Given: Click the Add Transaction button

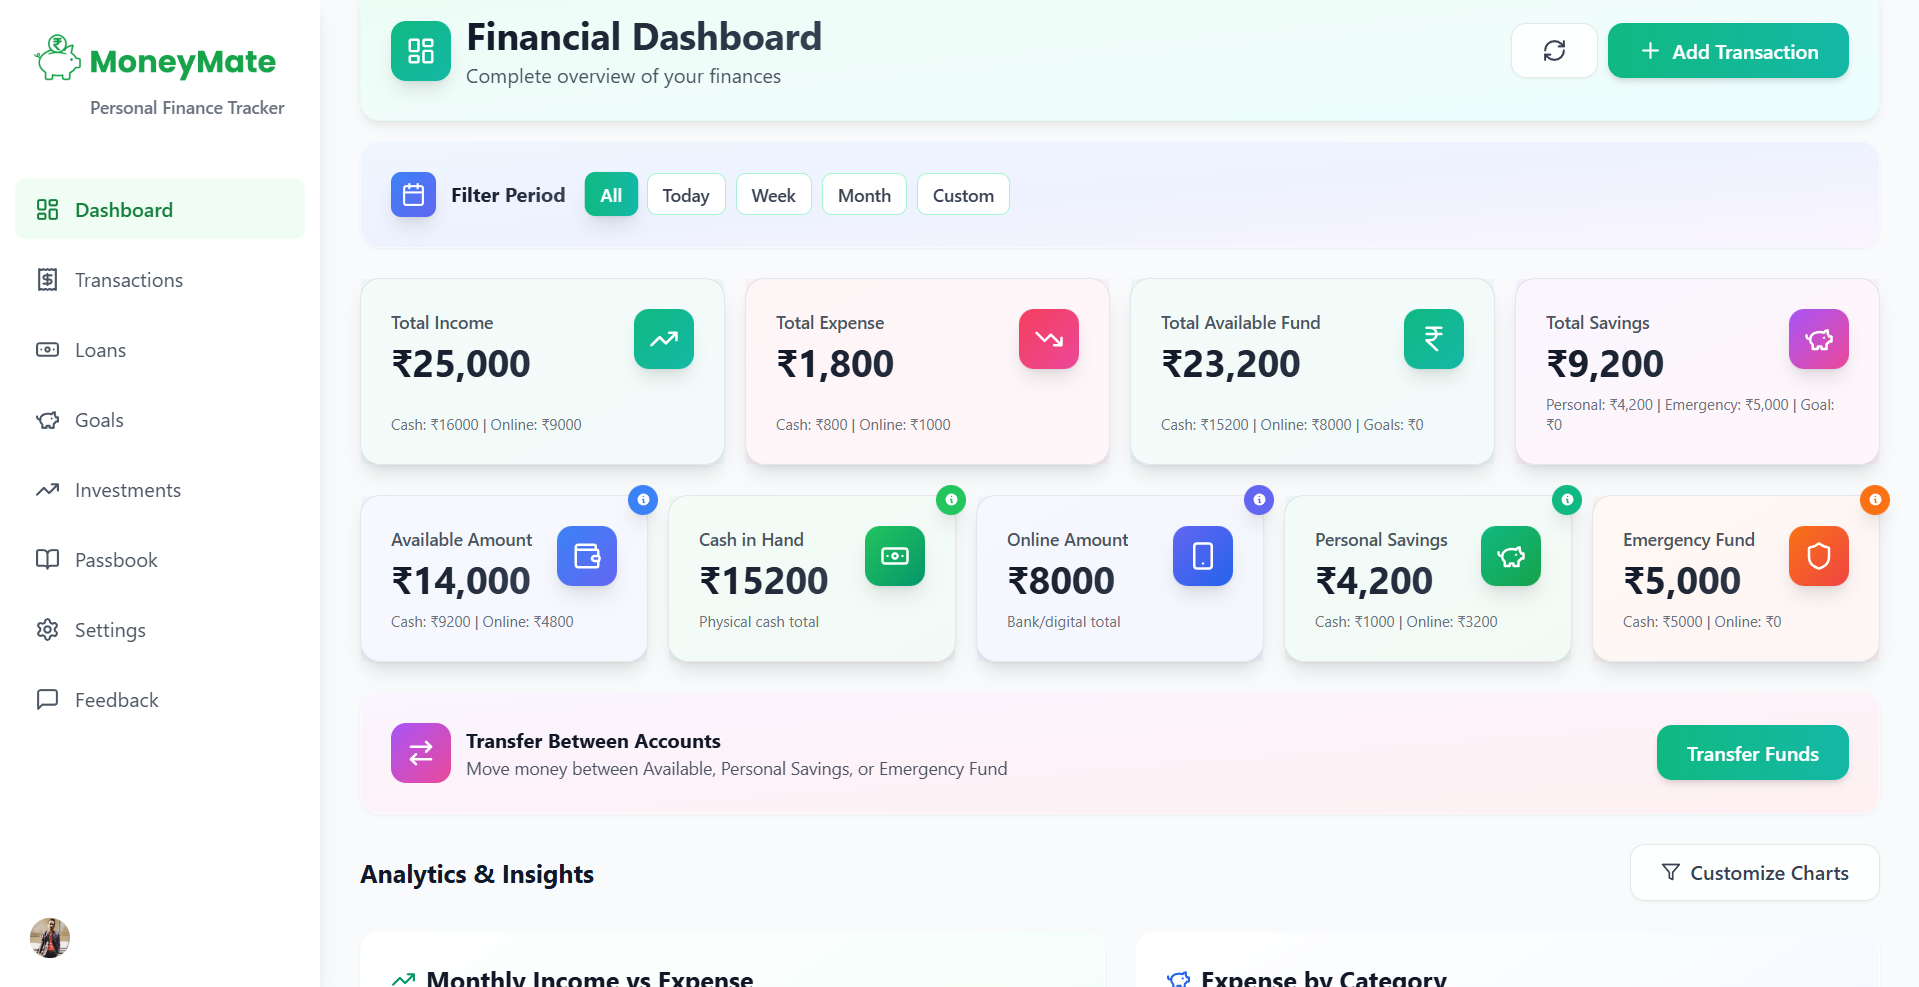Looking at the screenshot, I should coord(1727,50).
